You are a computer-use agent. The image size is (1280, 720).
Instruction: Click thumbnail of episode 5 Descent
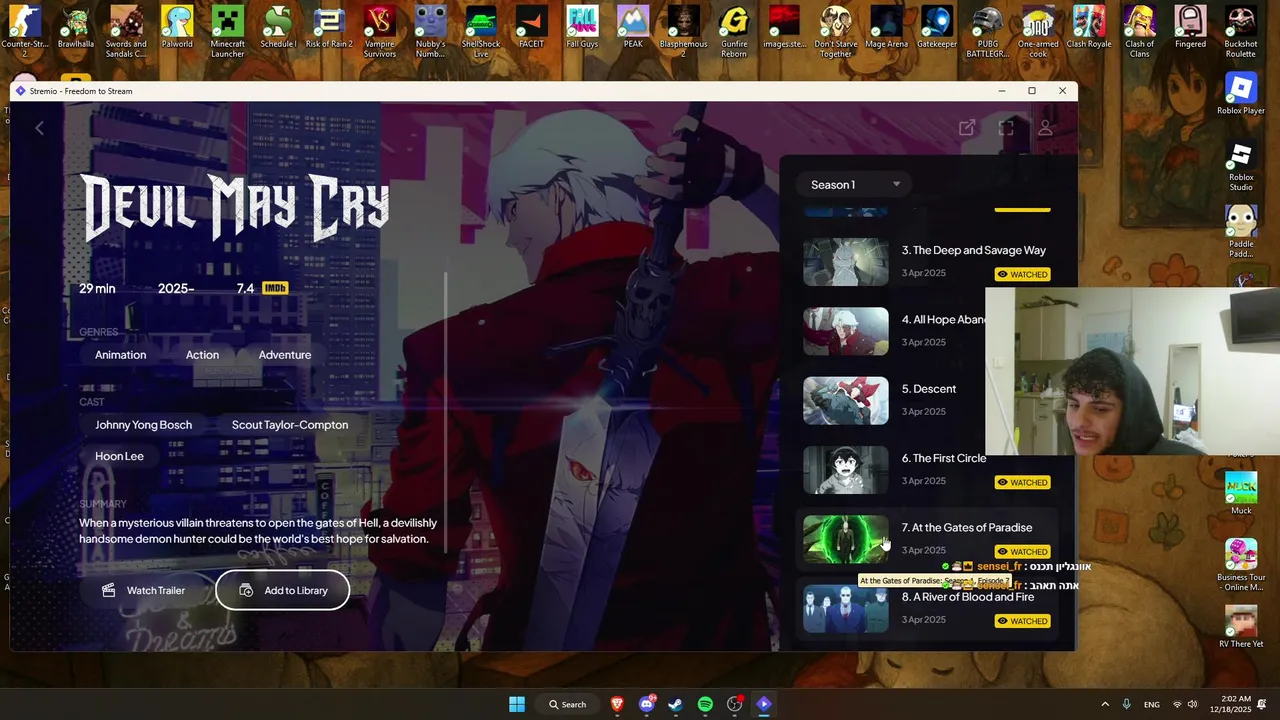pyautogui.click(x=845, y=400)
